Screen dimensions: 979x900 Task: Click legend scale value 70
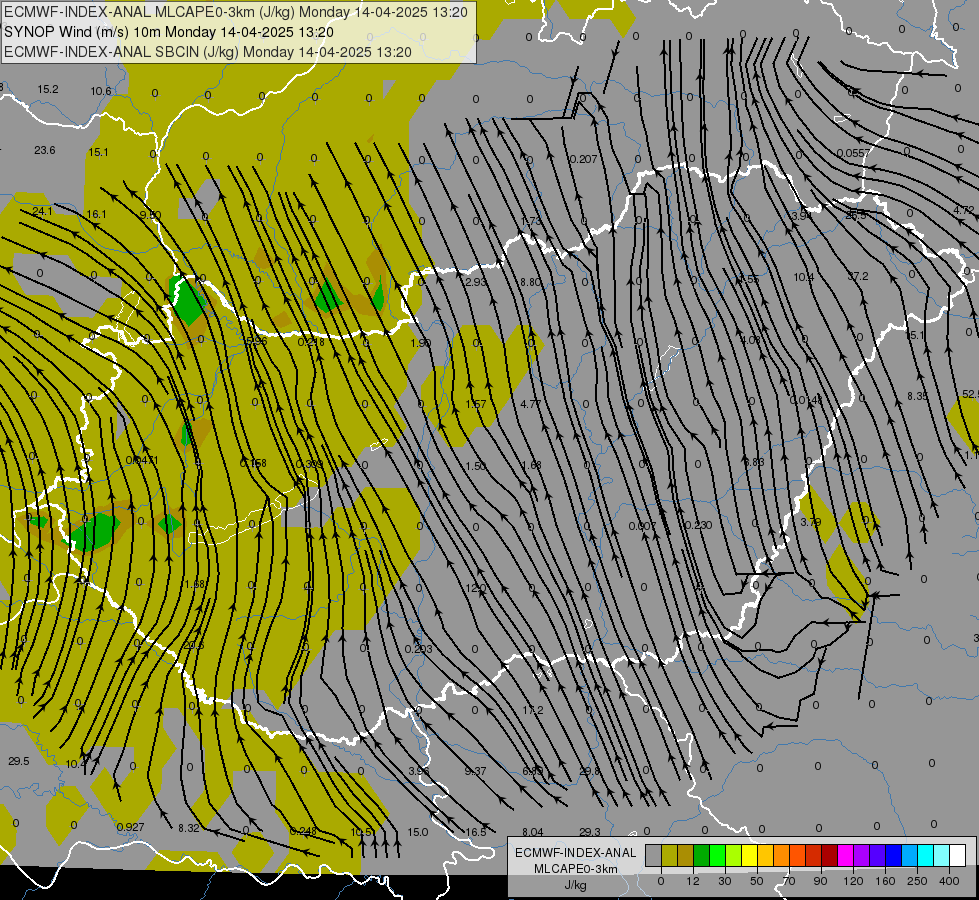[789, 881]
